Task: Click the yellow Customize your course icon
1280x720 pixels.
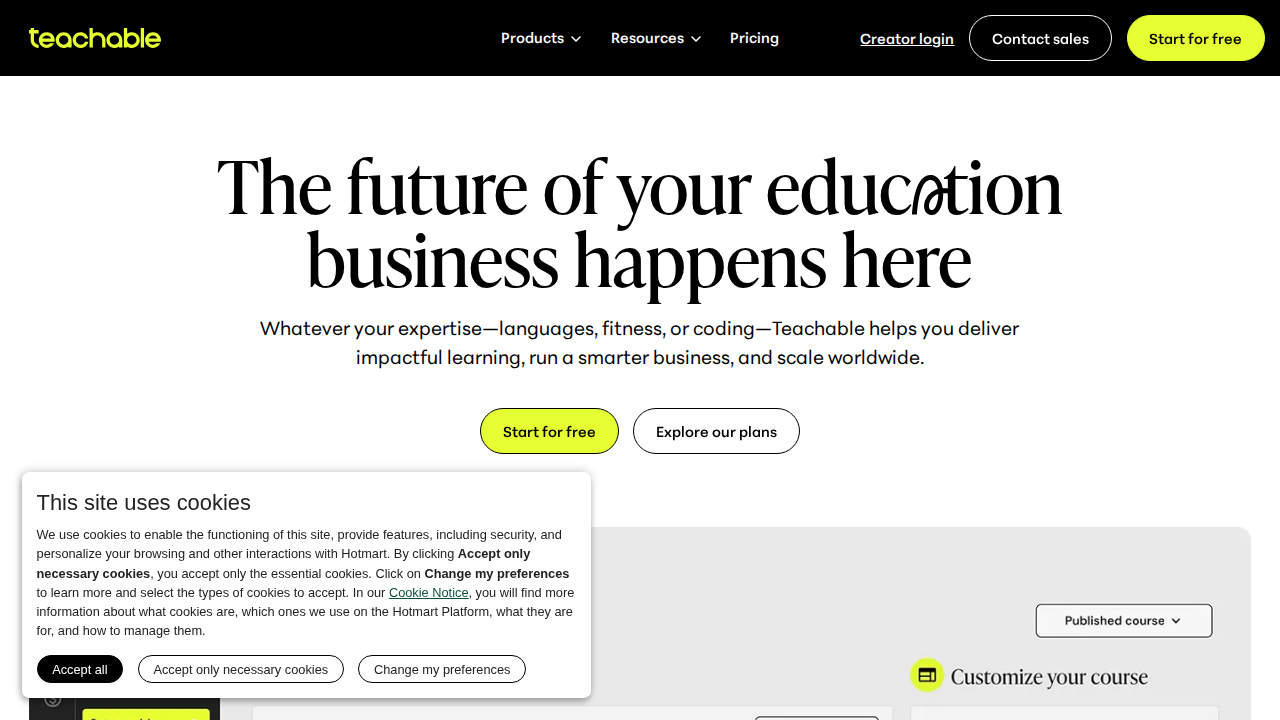Action: (x=927, y=675)
